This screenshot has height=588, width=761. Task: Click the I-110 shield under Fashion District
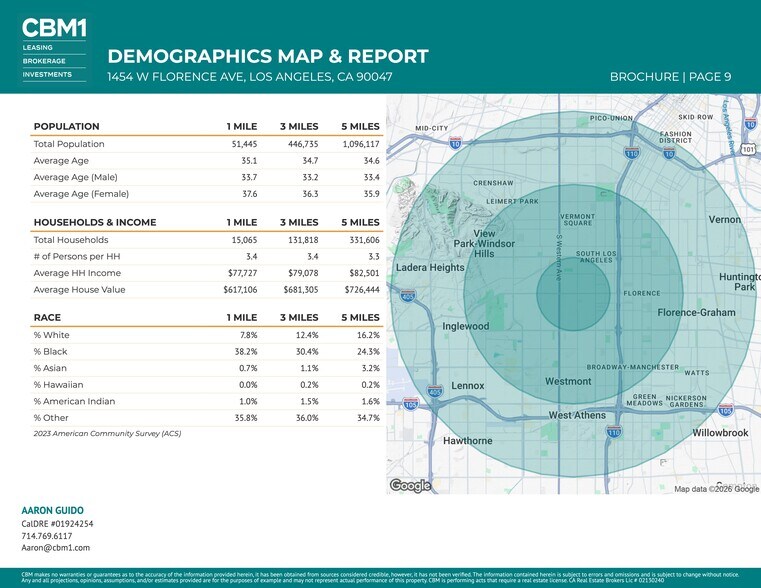click(631, 153)
